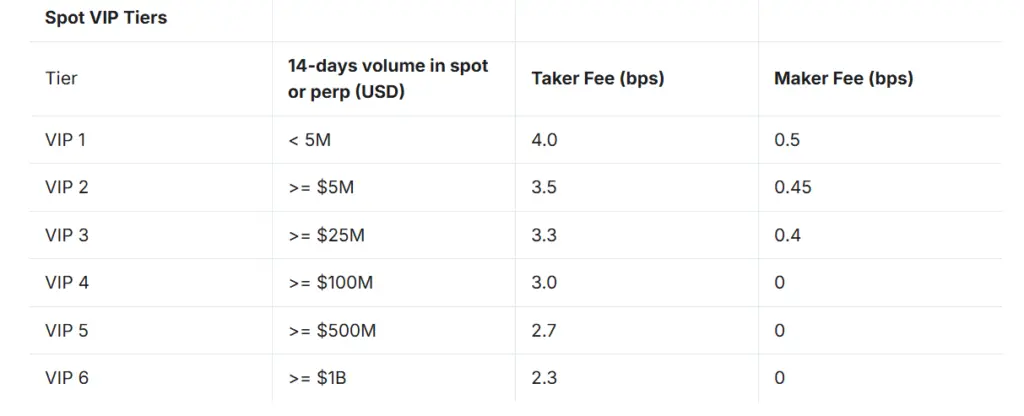Image resolution: width=1024 pixels, height=416 pixels.
Task: Click the >= $1B volume cell
Action: (x=317, y=378)
